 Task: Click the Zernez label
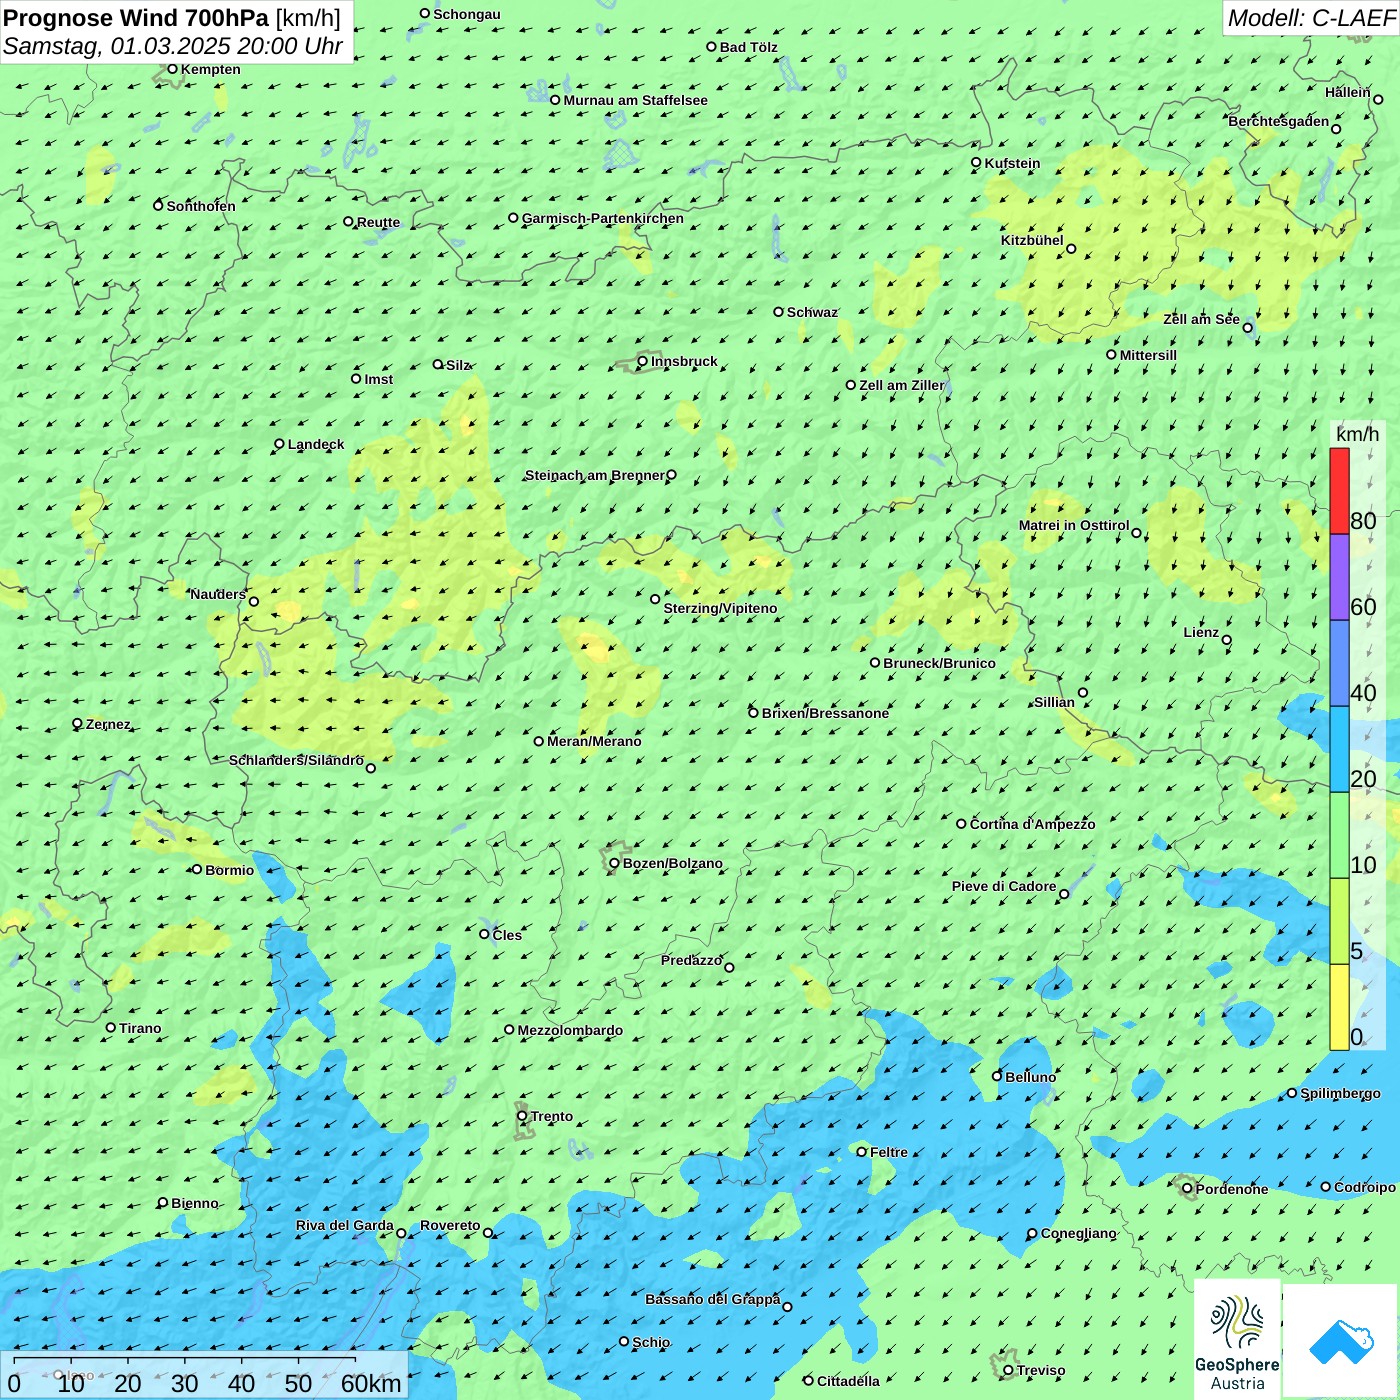click(108, 724)
